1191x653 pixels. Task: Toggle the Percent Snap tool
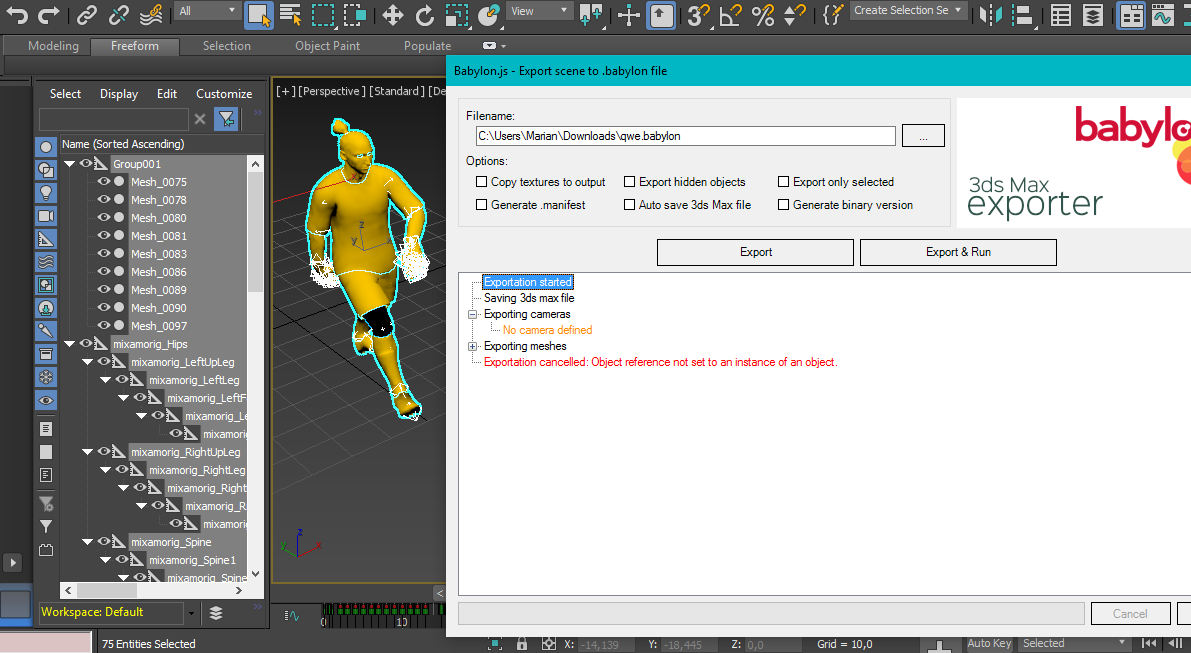pos(763,14)
